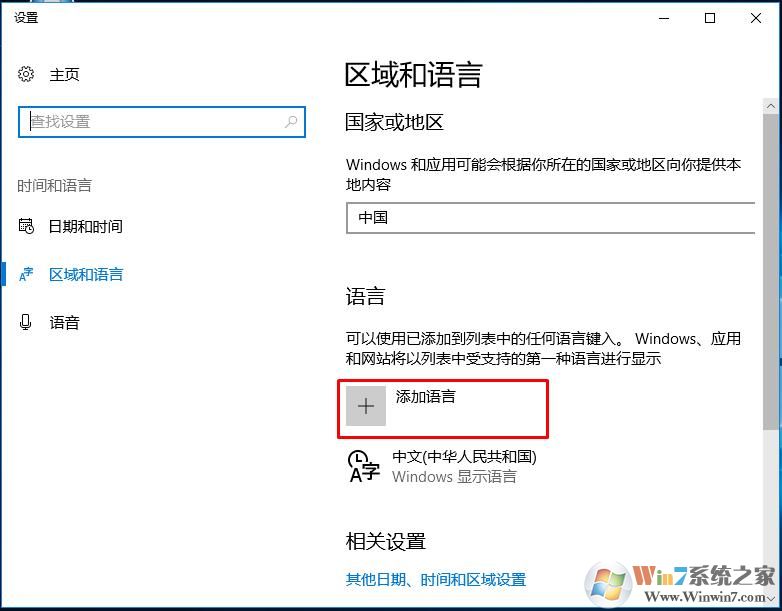The image size is (782, 611).
Task: Maximize the 设置 window
Action: [x=710, y=18]
